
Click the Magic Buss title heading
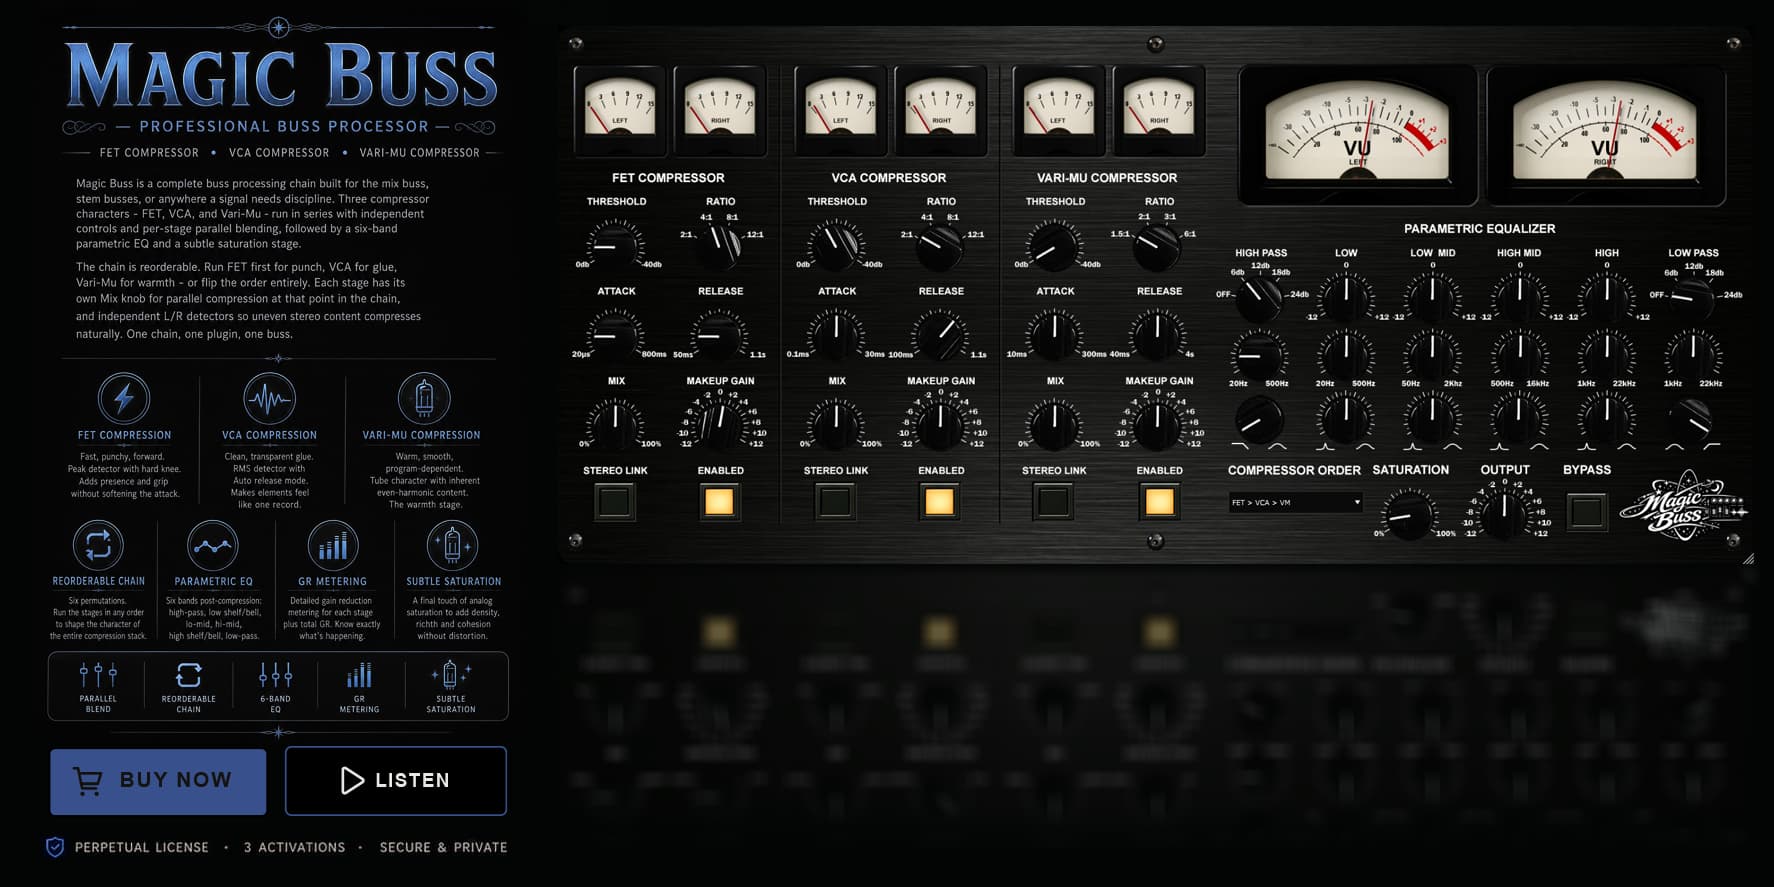(x=281, y=75)
